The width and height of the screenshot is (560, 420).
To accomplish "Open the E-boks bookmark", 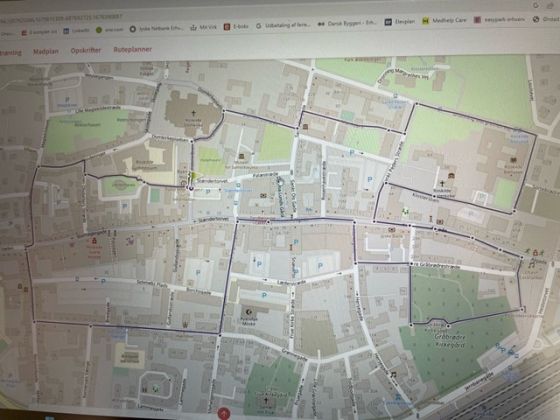I will 236,26.
